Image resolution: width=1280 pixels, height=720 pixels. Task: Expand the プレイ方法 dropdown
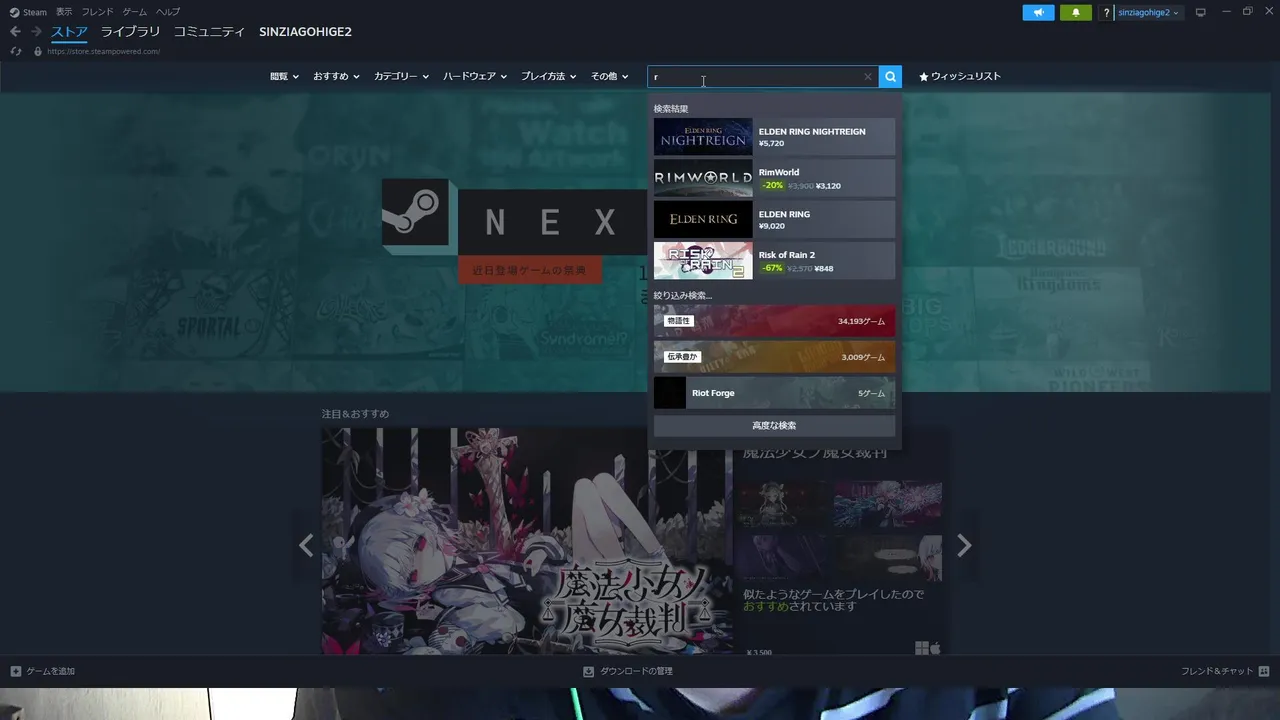point(548,76)
